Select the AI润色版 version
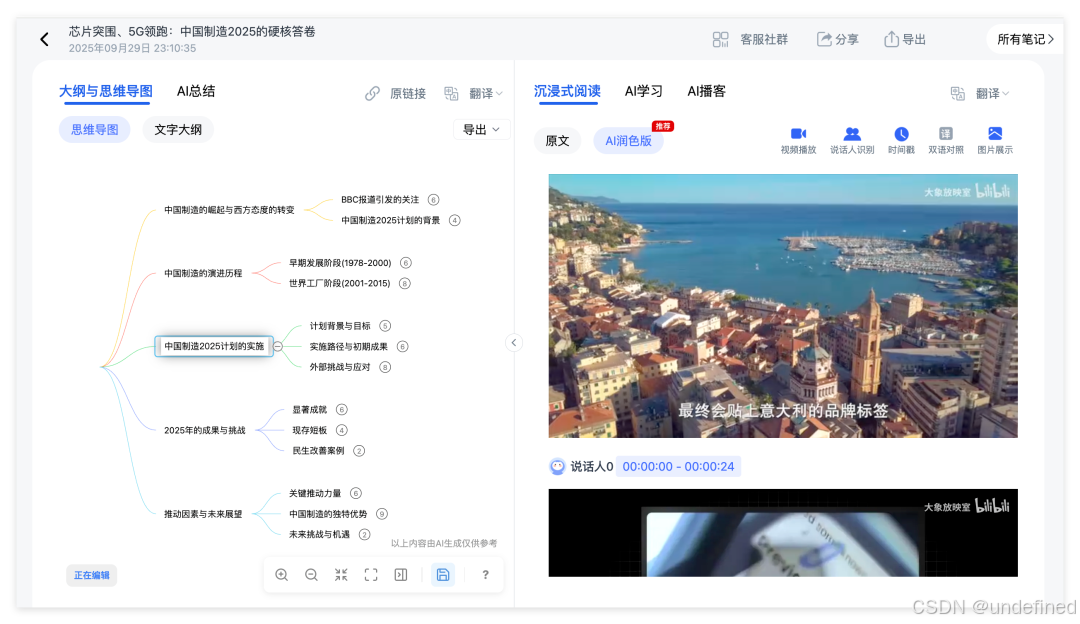 [x=628, y=141]
